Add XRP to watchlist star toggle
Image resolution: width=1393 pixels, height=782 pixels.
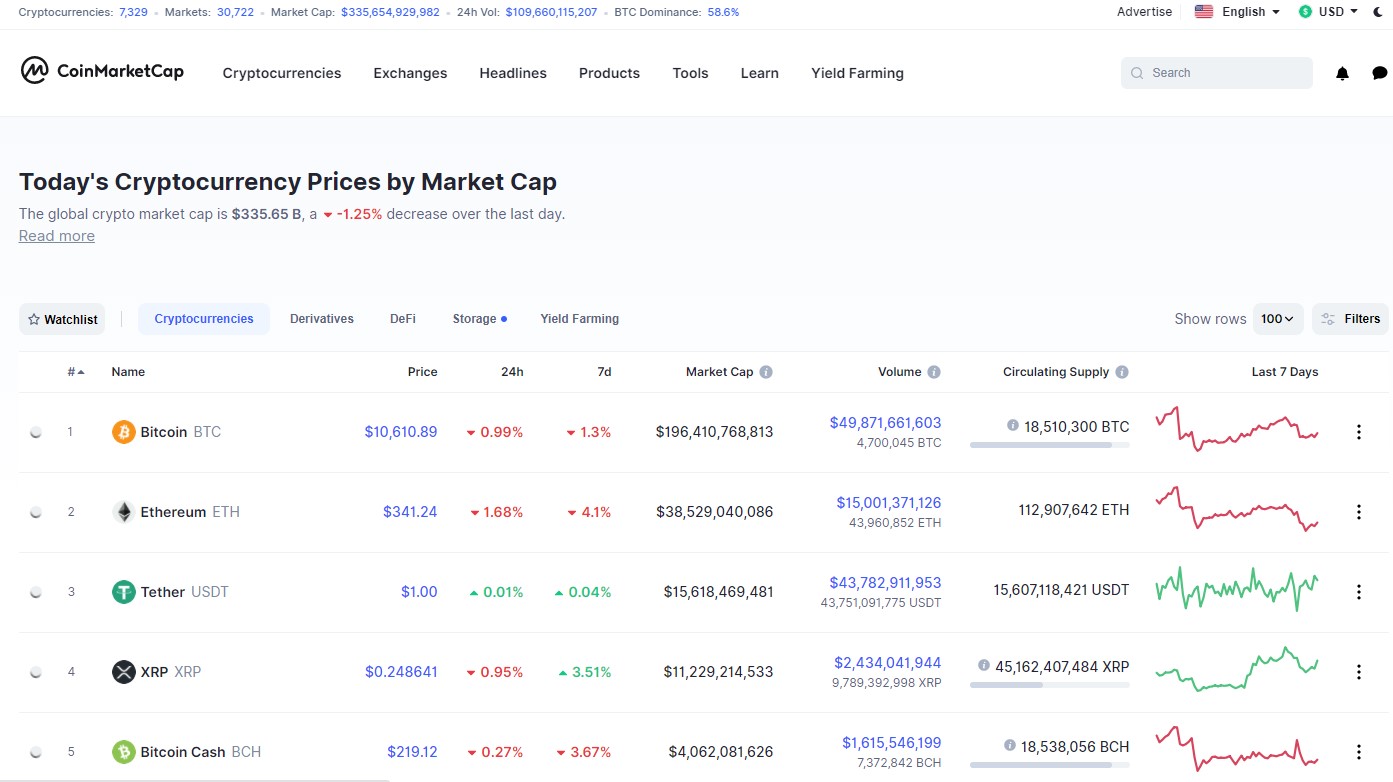point(36,672)
